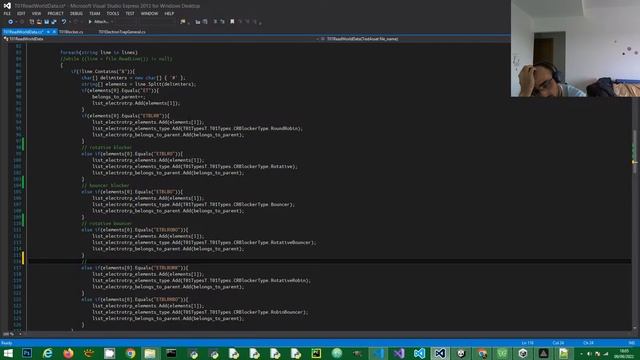Open the blue Visual Studio Code taskbar icon
The width and height of the screenshot is (640, 360).
pyautogui.click(x=419, y=353)
